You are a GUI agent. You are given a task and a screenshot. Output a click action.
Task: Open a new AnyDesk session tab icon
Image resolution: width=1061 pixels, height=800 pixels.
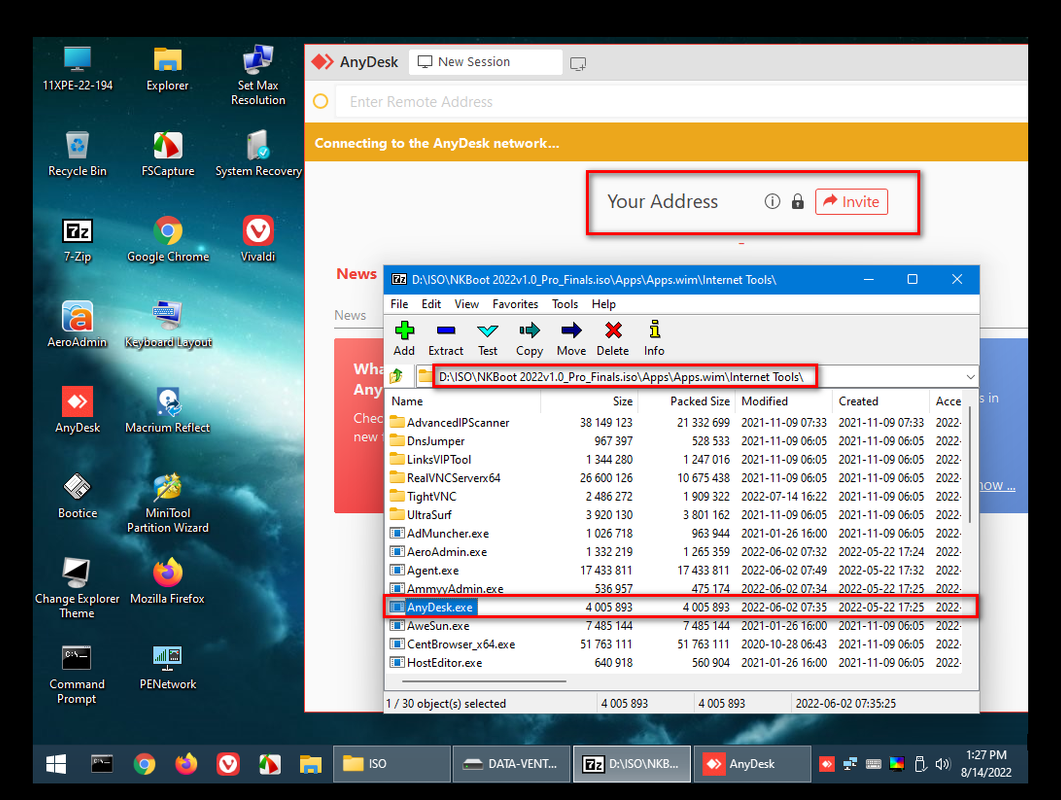[578, 64]
